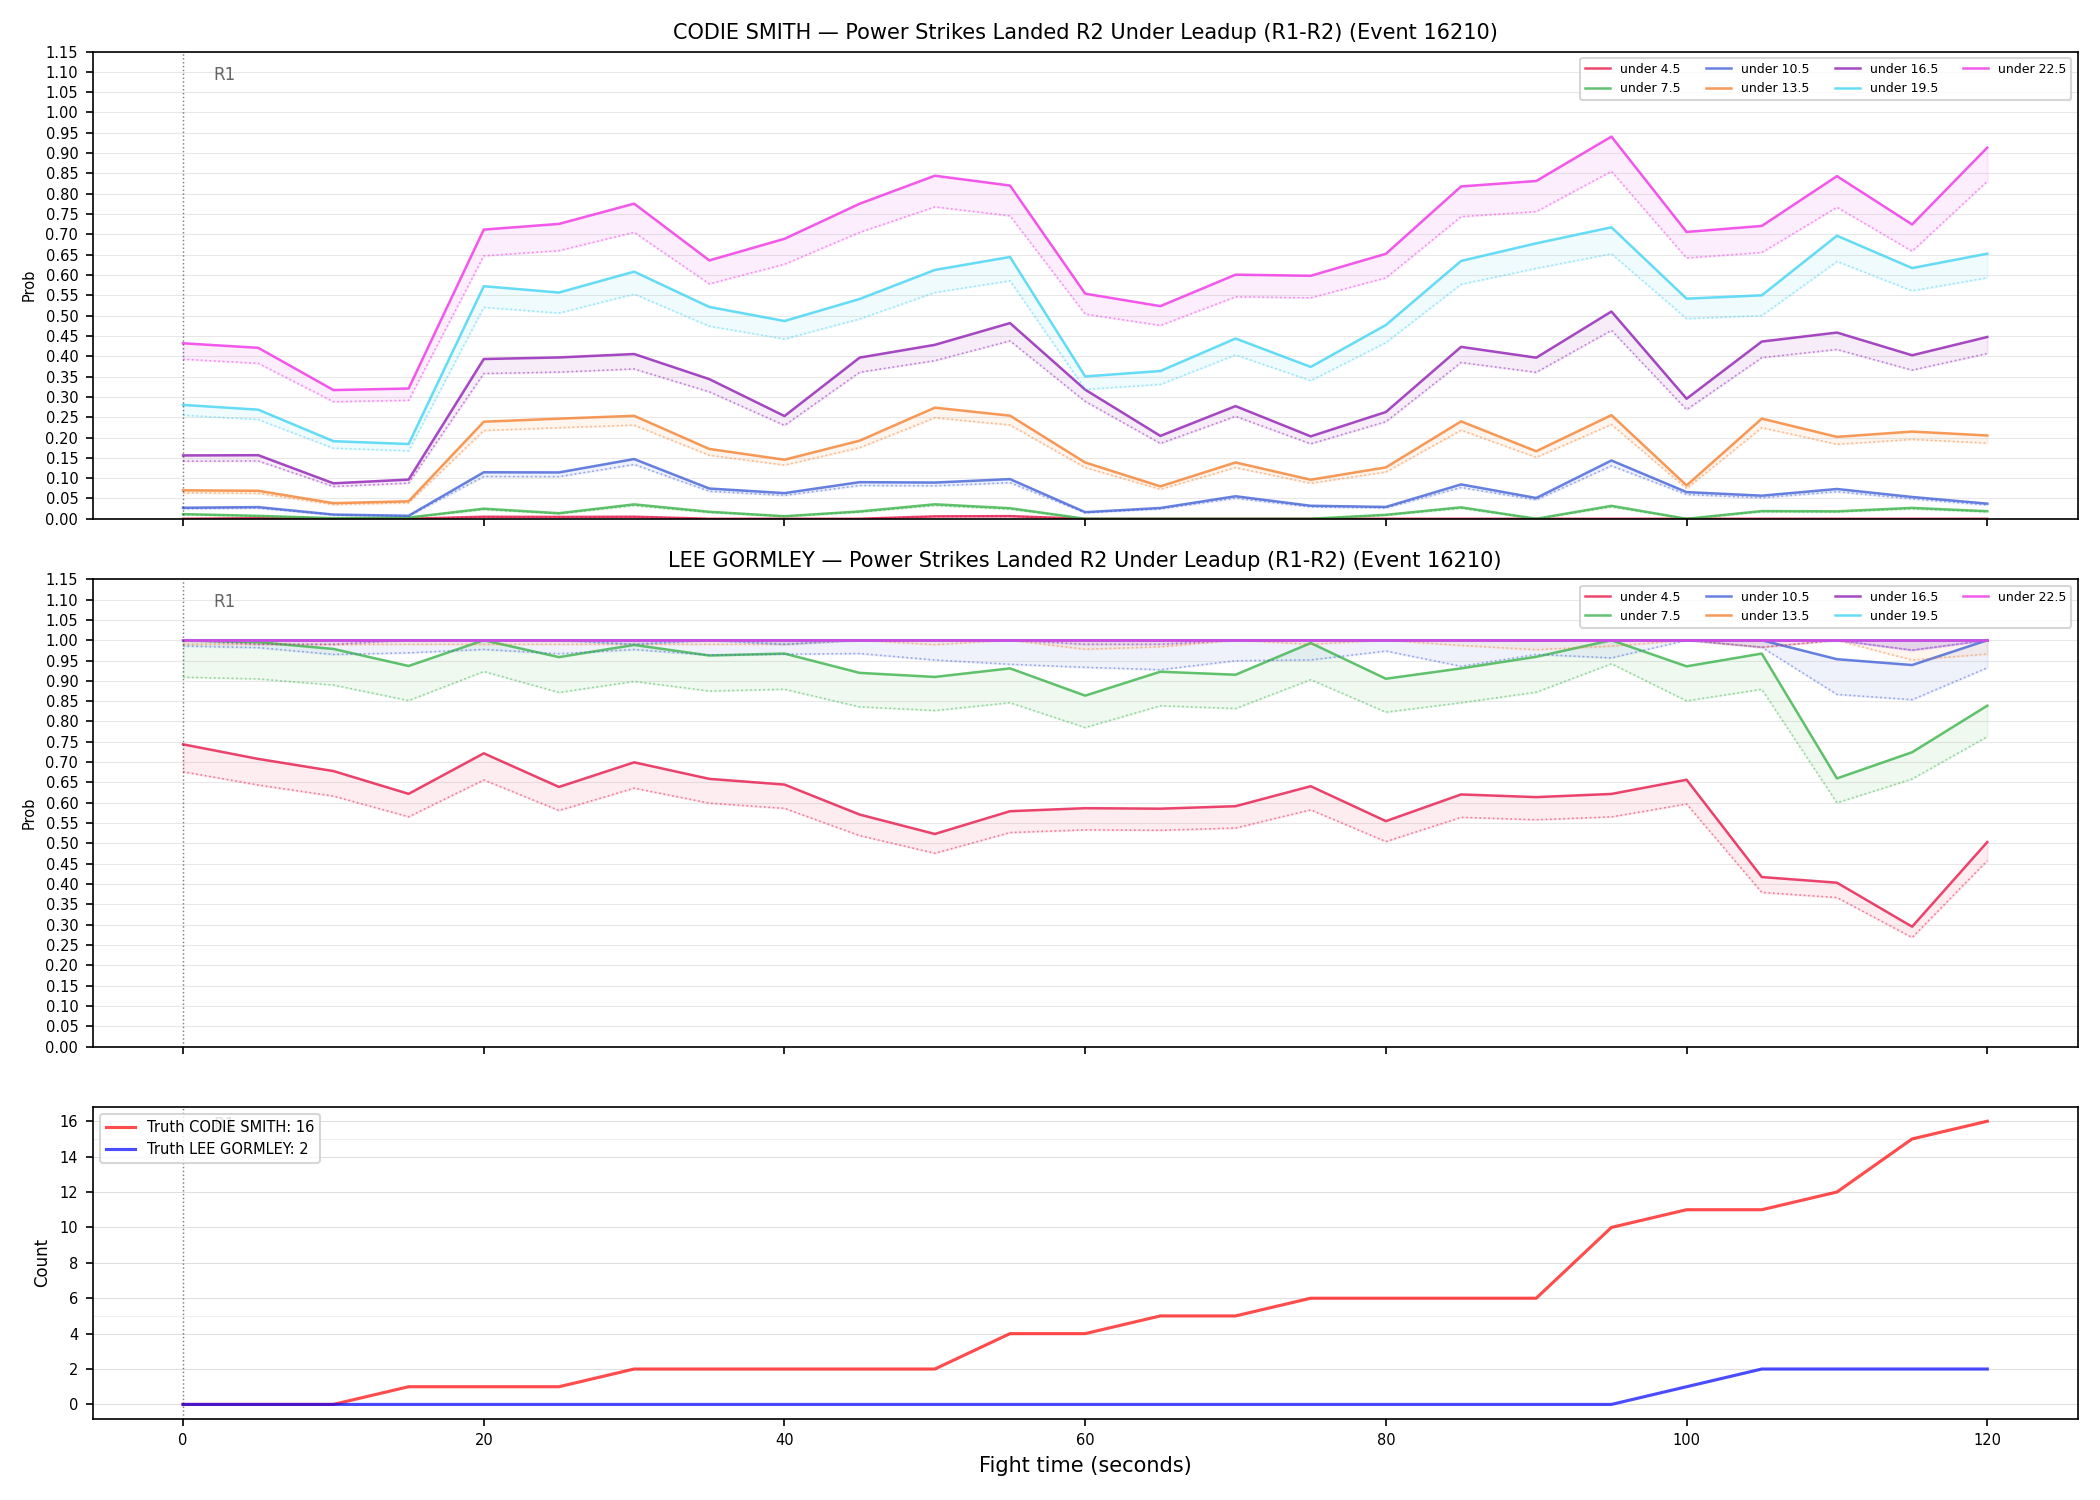
Task: Click 'Prob' y-axis label of Lee Gormley chart
Action: coord(29,814)
